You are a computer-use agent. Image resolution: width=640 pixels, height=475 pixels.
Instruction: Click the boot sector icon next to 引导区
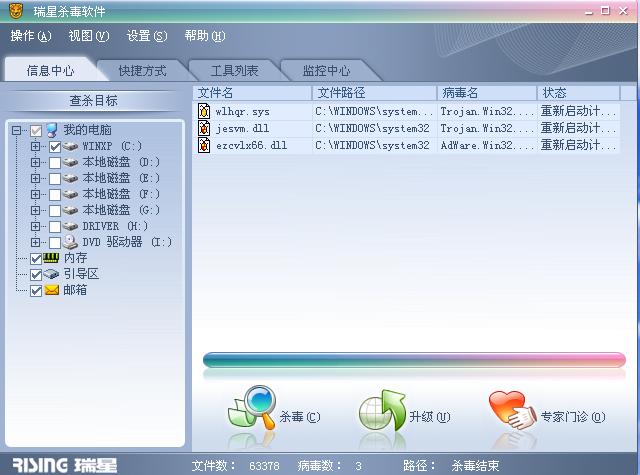click(x=51, y=274)
